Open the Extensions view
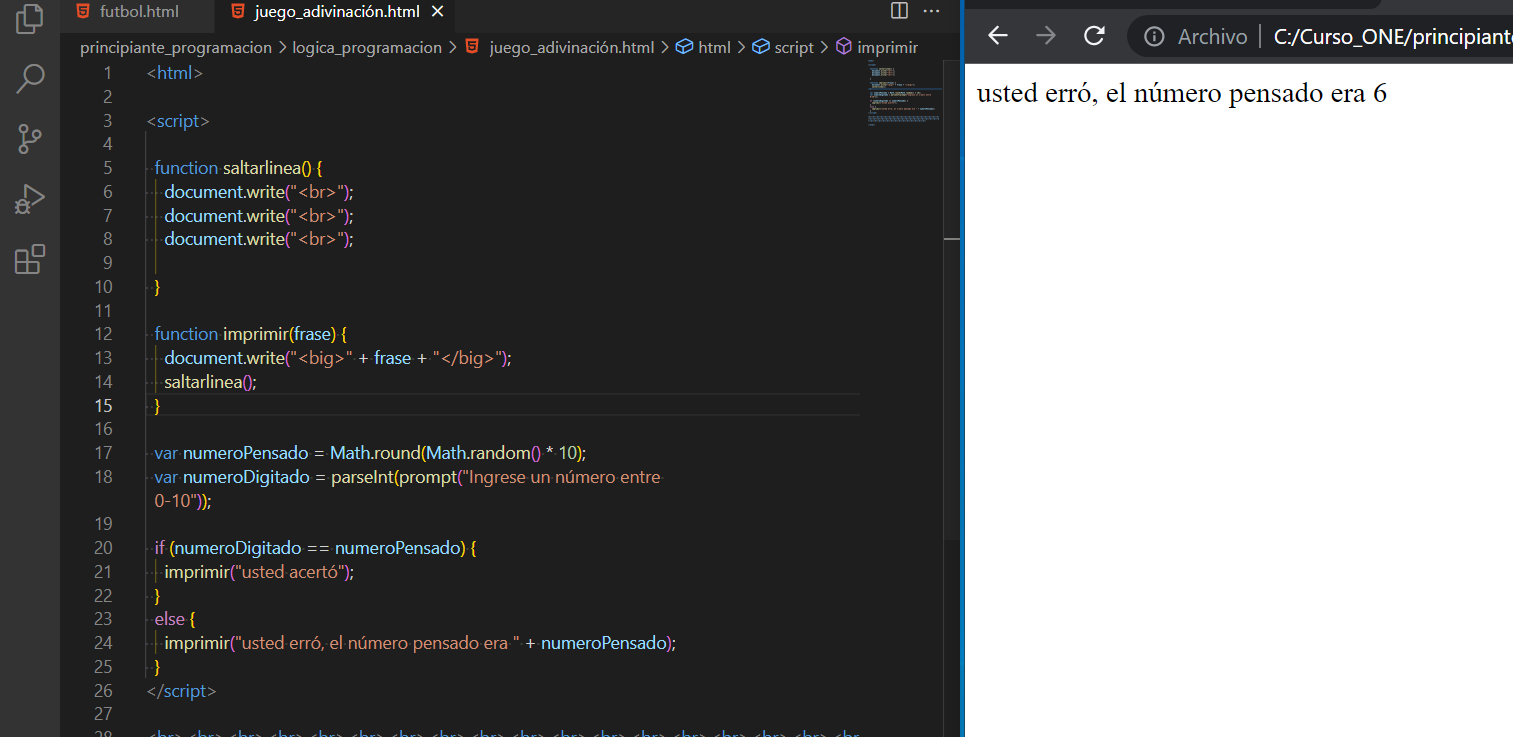This screenshot has height=737, width=1513. pos(30,259)
